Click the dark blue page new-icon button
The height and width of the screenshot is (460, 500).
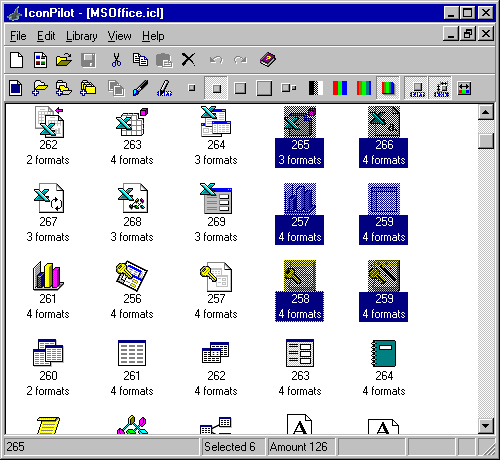pos(15,88)
